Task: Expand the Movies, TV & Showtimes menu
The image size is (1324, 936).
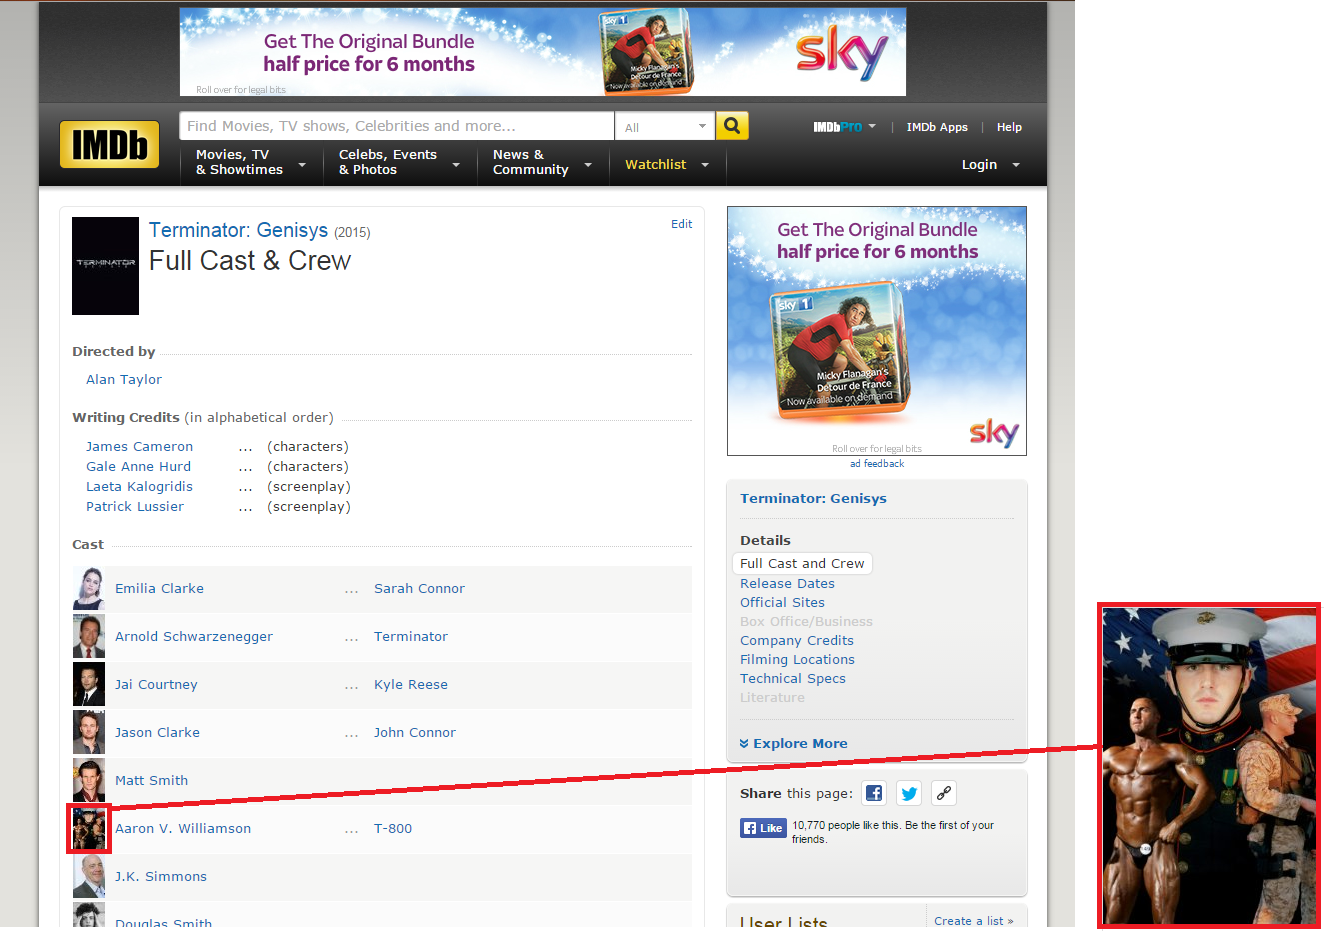Action: tap(251, 162)
